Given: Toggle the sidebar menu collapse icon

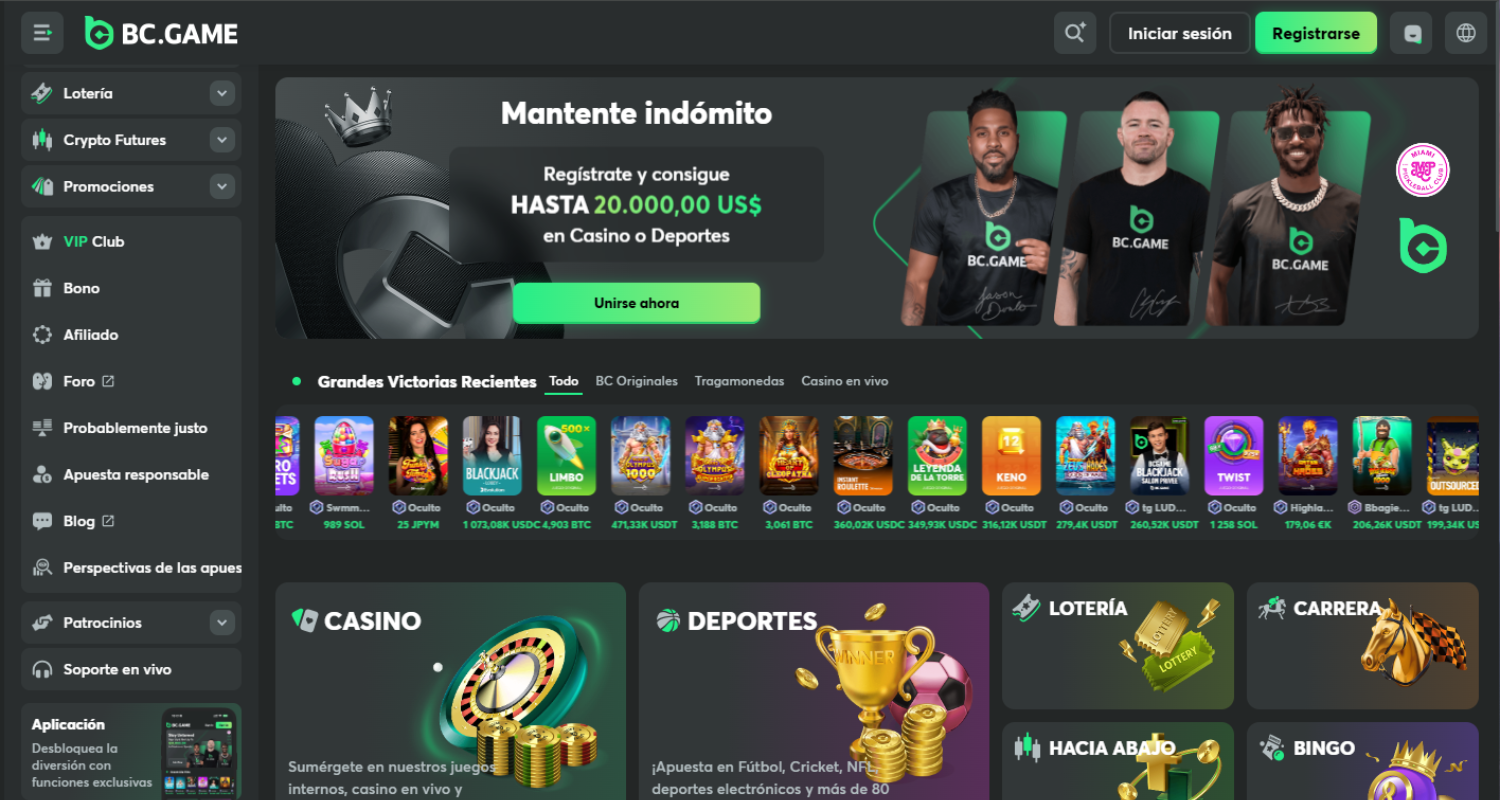Looking at the screenshot, I should pyautogui.click(x=42, y=33).
